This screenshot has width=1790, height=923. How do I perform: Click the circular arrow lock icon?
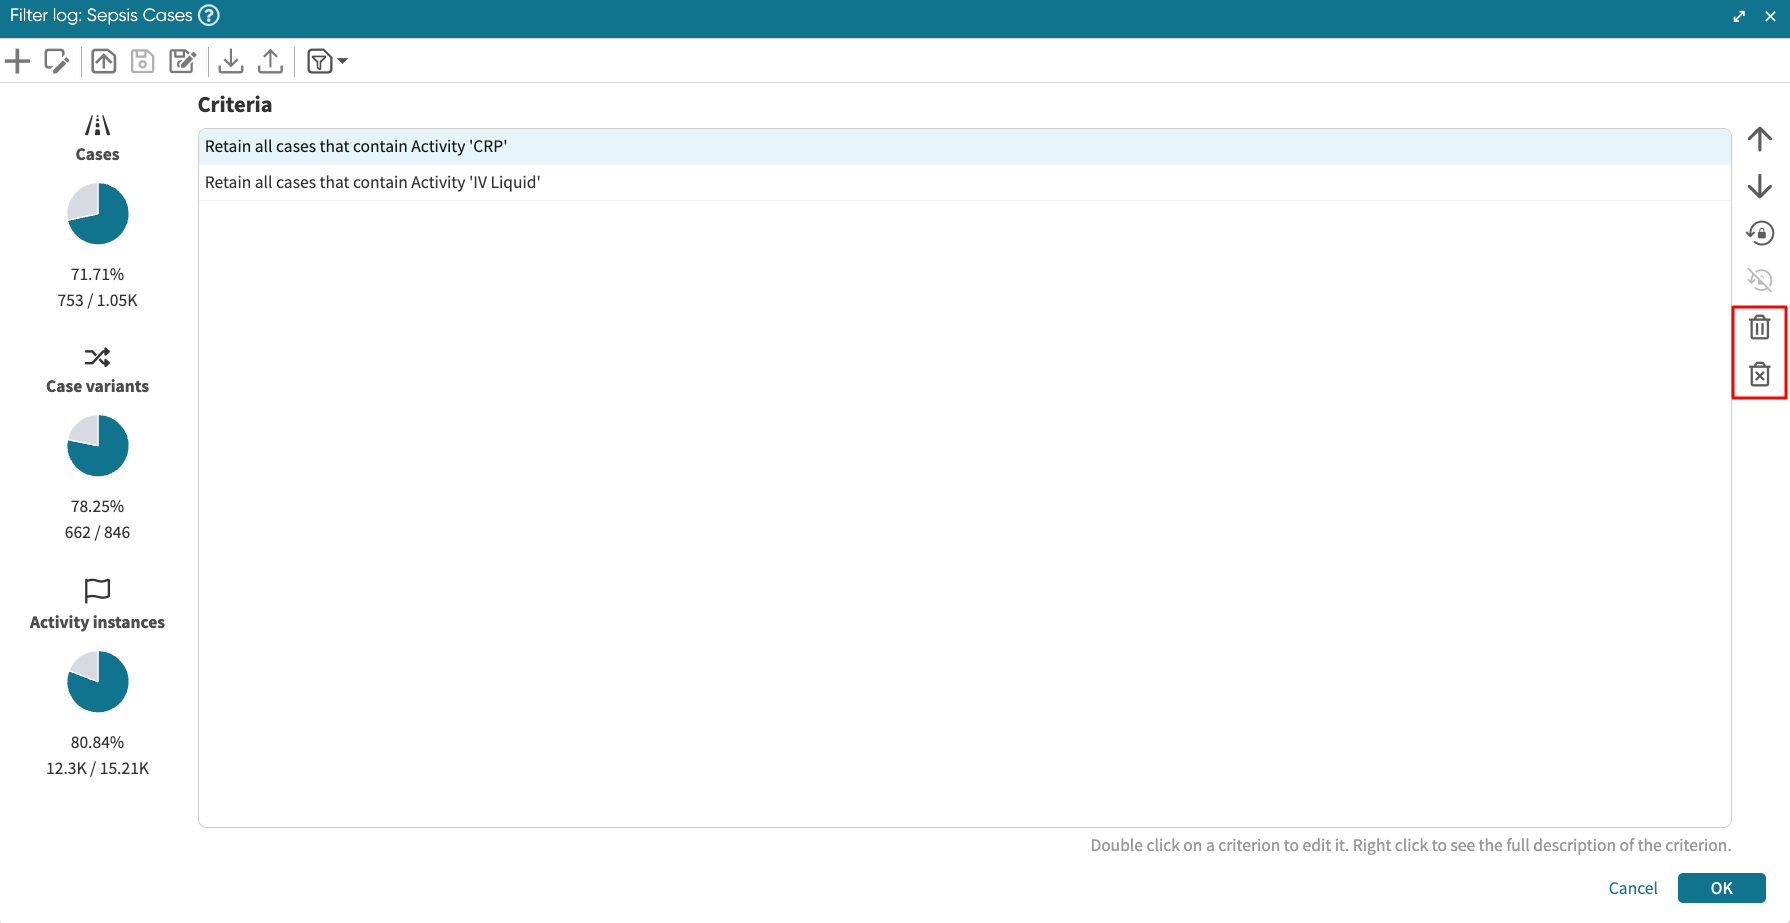tap(1759, 233)
